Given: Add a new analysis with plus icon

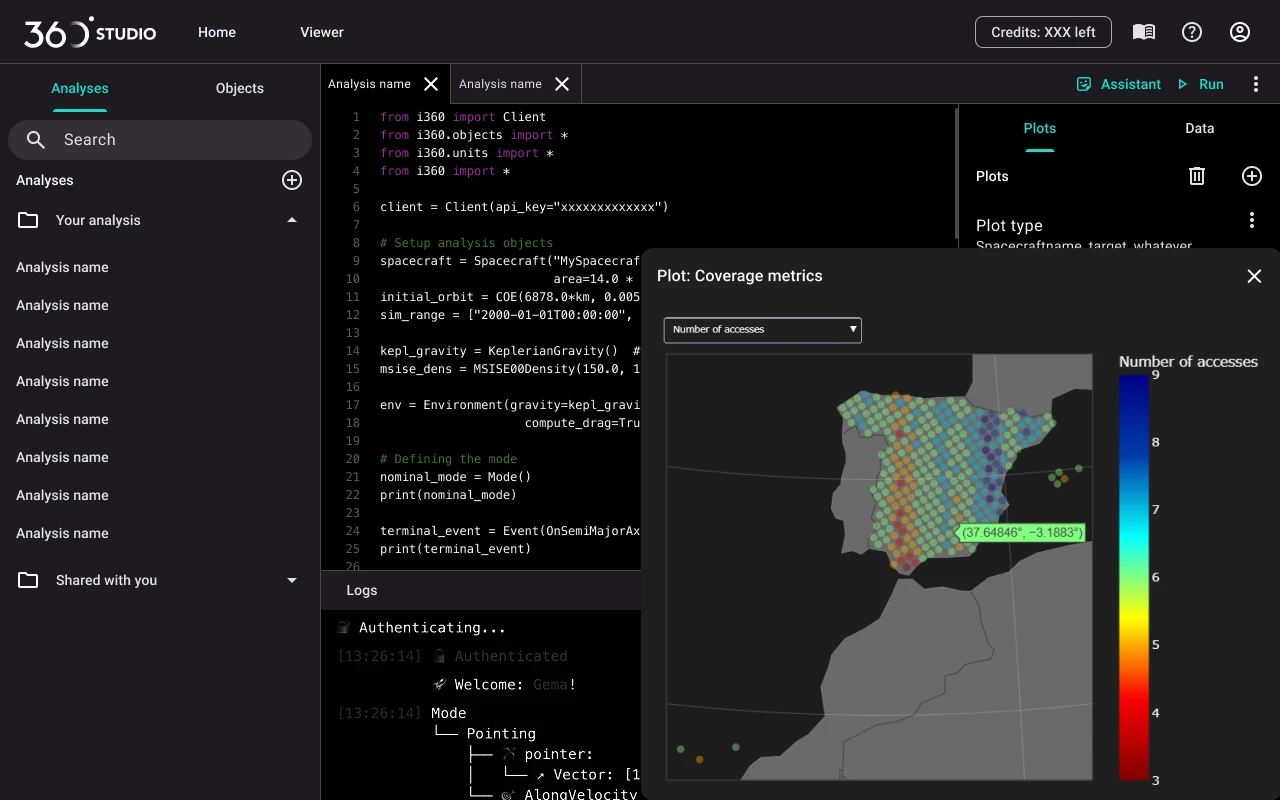Looking at the screenshot, I should tap(291, 180).
